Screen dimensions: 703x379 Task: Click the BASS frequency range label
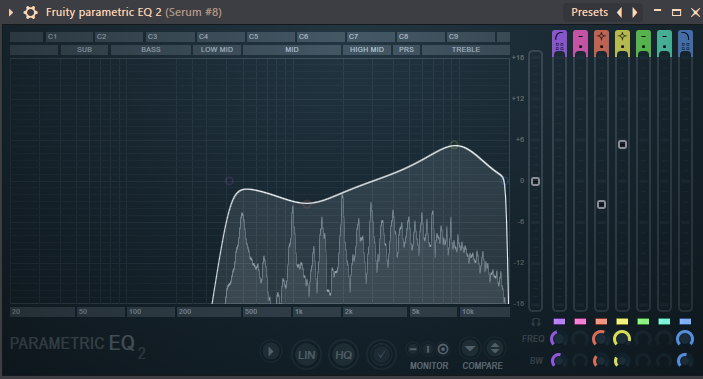point(151,50)
